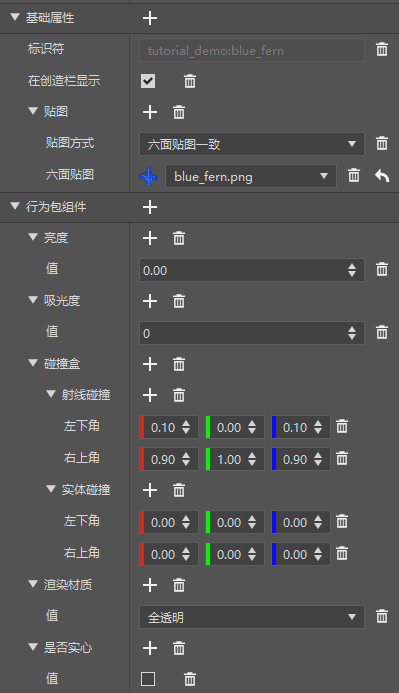Screen dimensions: 399x693
Task: Open the 渲染材质 dropdown showing 全透明
Action: coord(252,617)
